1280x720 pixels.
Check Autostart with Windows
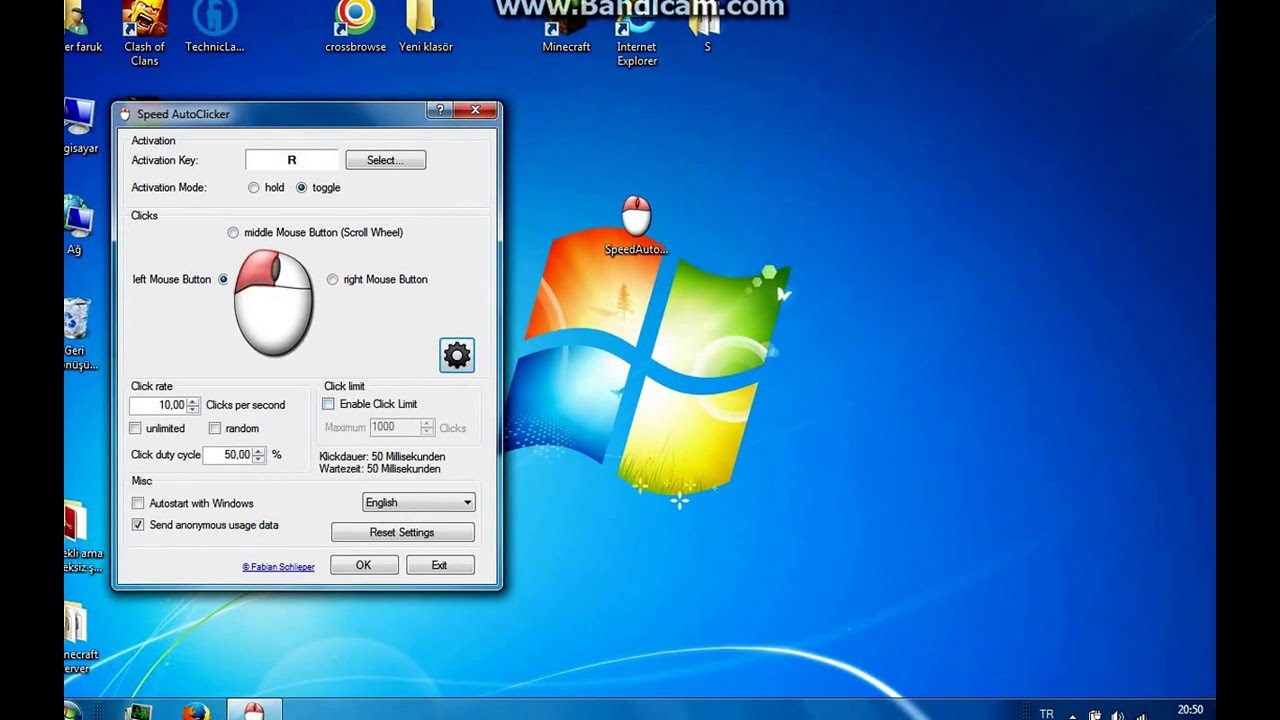pyautogui.click(x=138, y=503)
